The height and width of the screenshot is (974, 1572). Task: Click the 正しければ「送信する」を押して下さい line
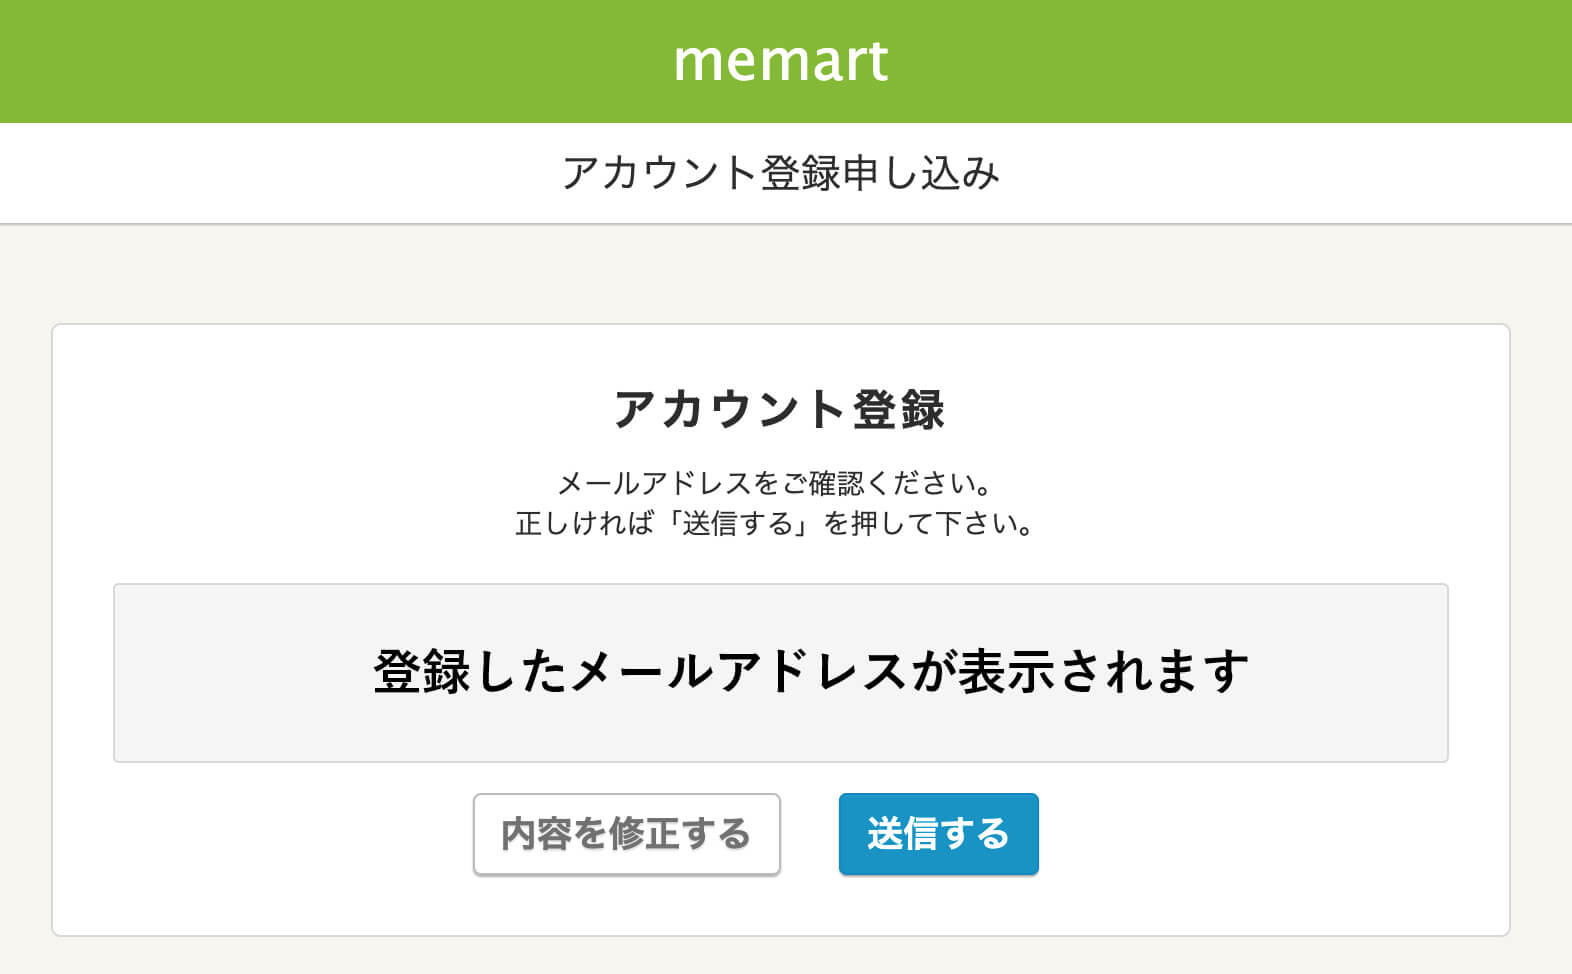tap(772, 521)
